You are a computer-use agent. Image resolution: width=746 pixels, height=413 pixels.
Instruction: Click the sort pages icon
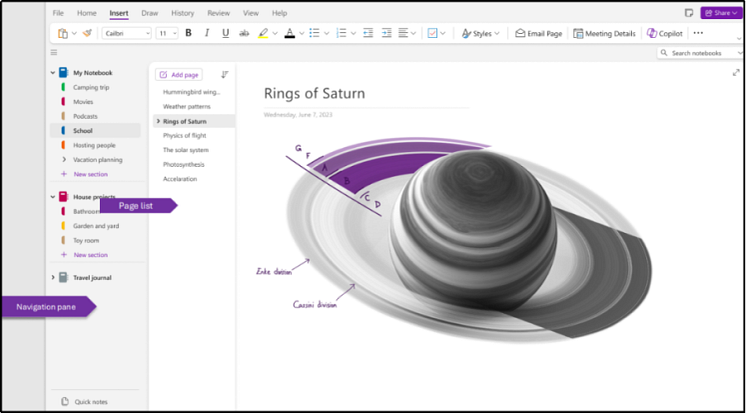point(225,75)
